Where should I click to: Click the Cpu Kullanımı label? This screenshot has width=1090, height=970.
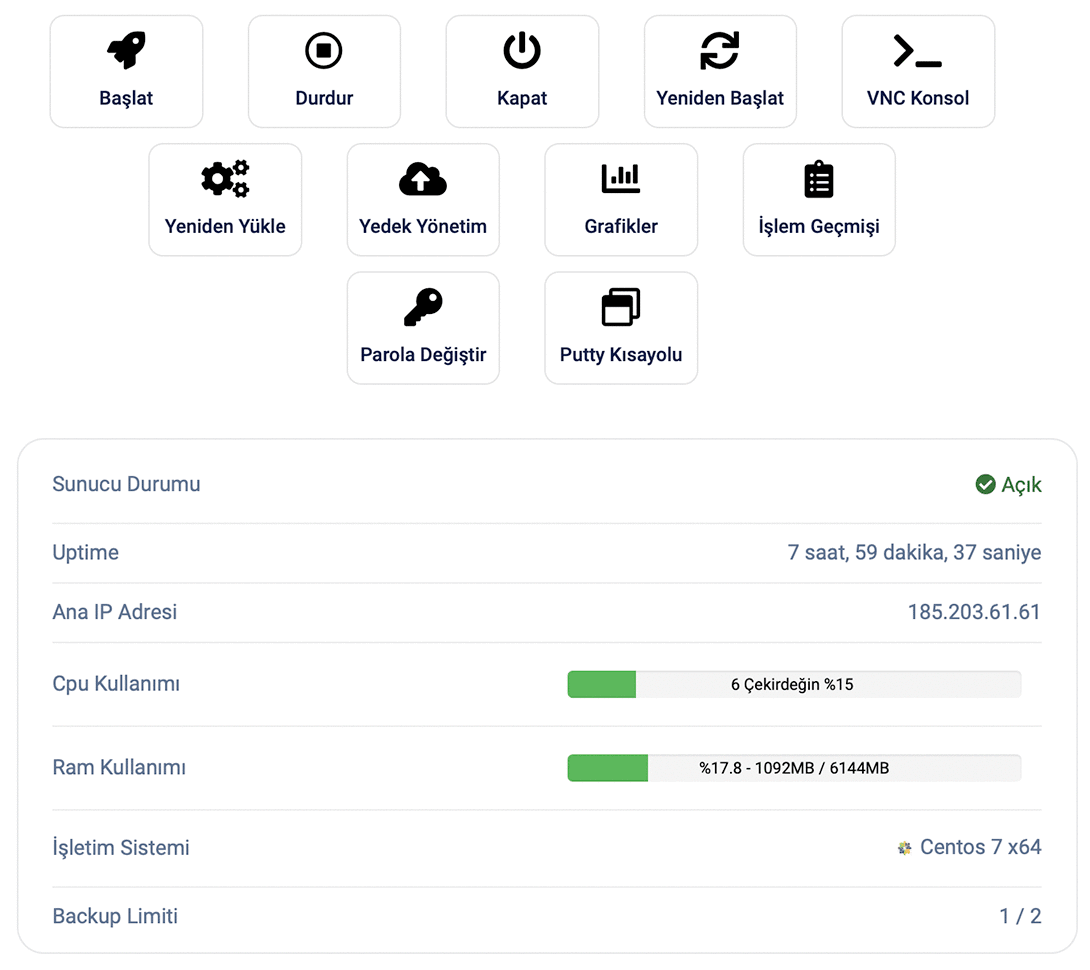(x=116, y=684)
